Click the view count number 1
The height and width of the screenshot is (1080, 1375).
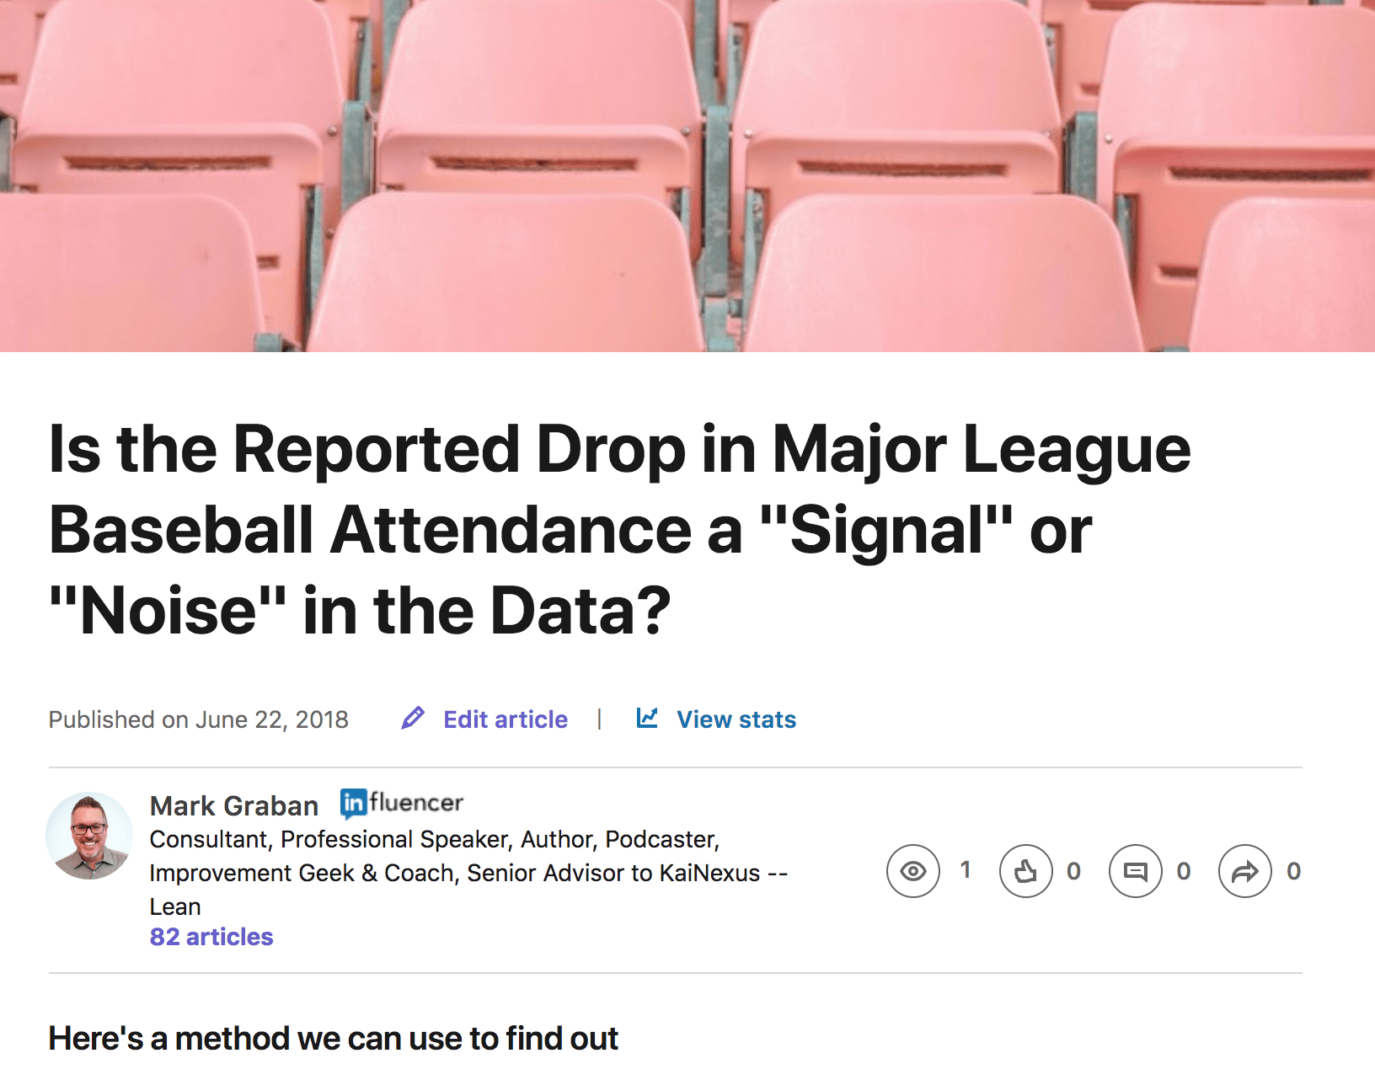(965, 870)
